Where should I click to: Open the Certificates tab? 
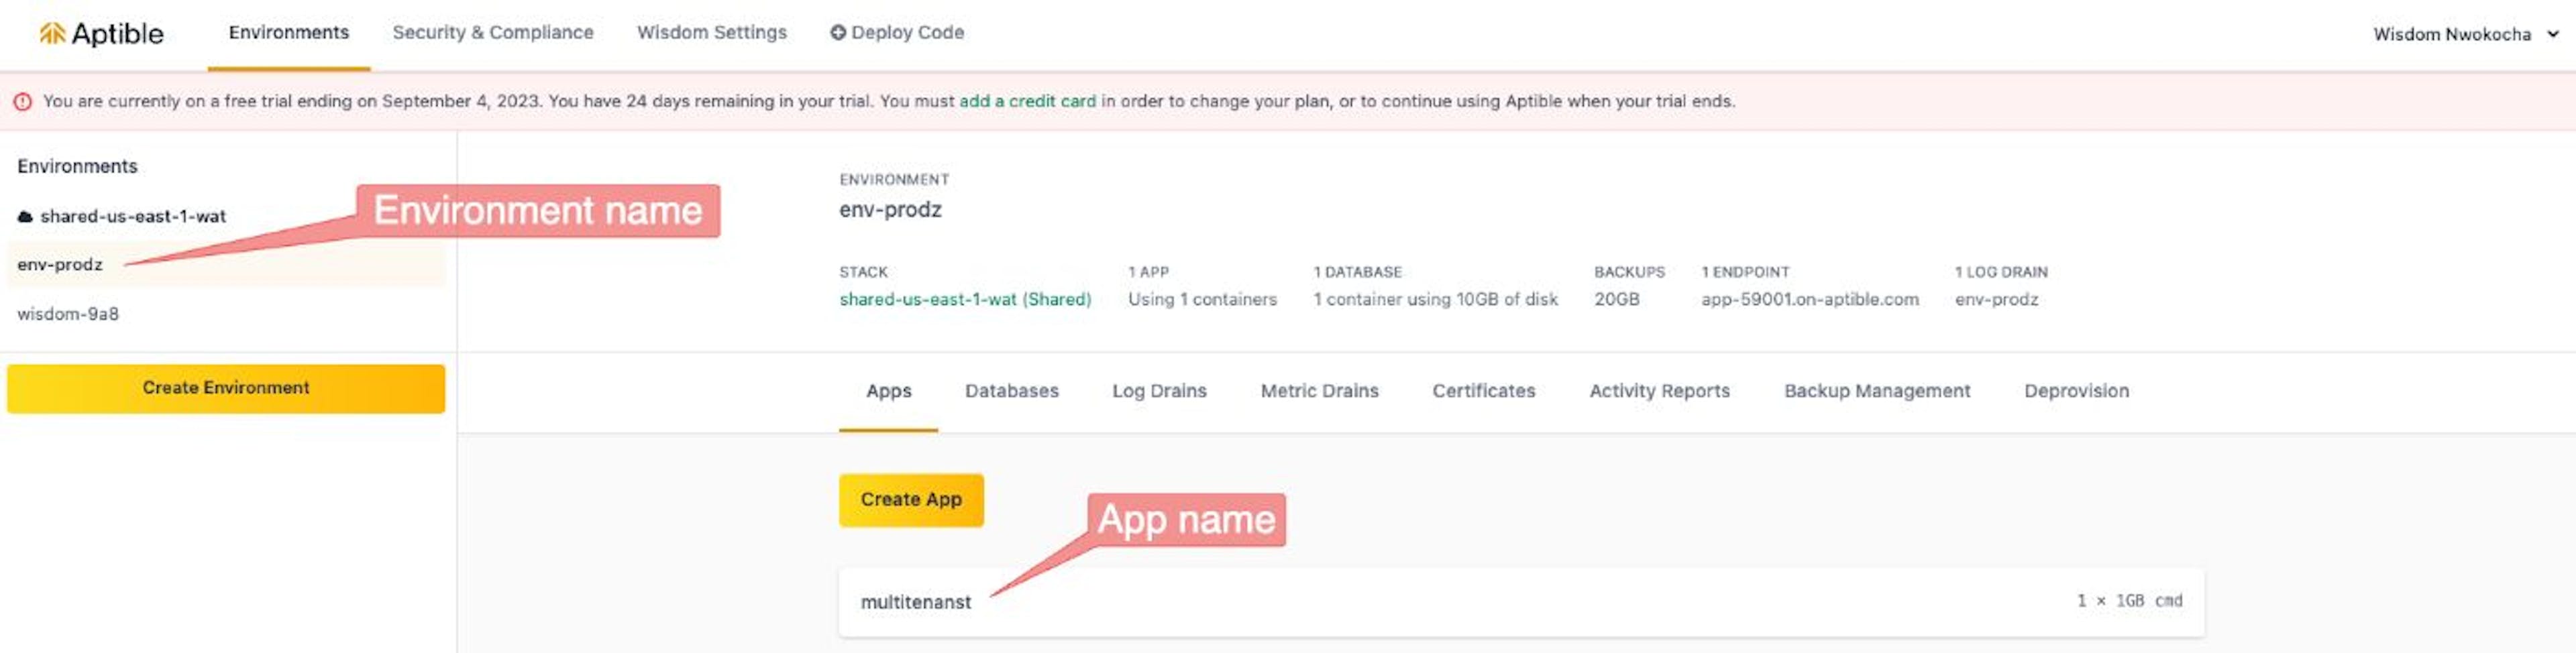click(x=1482, y=391)
